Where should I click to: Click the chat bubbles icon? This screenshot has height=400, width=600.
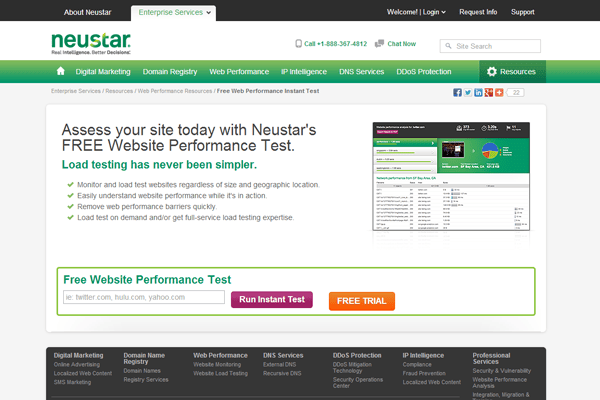click(x=379, y=44)
